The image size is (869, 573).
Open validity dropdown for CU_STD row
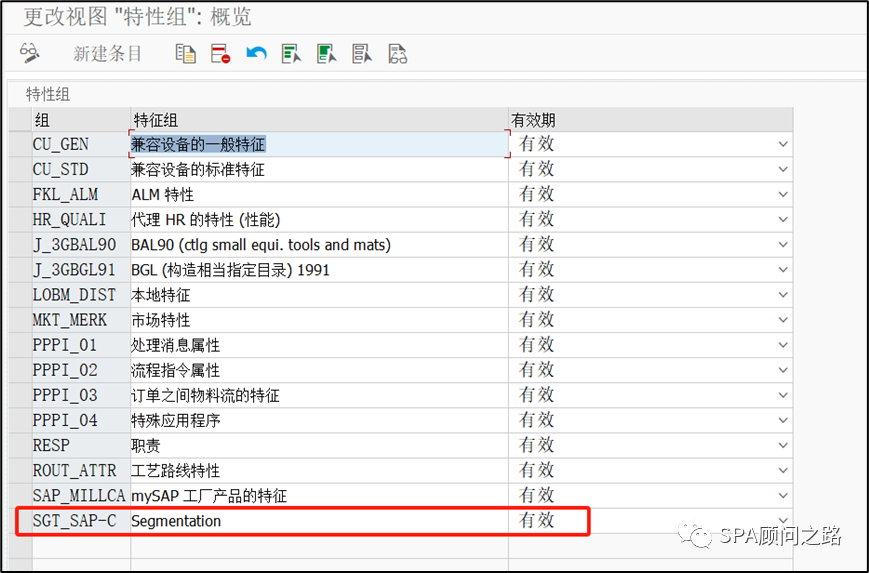coord(783,169)
